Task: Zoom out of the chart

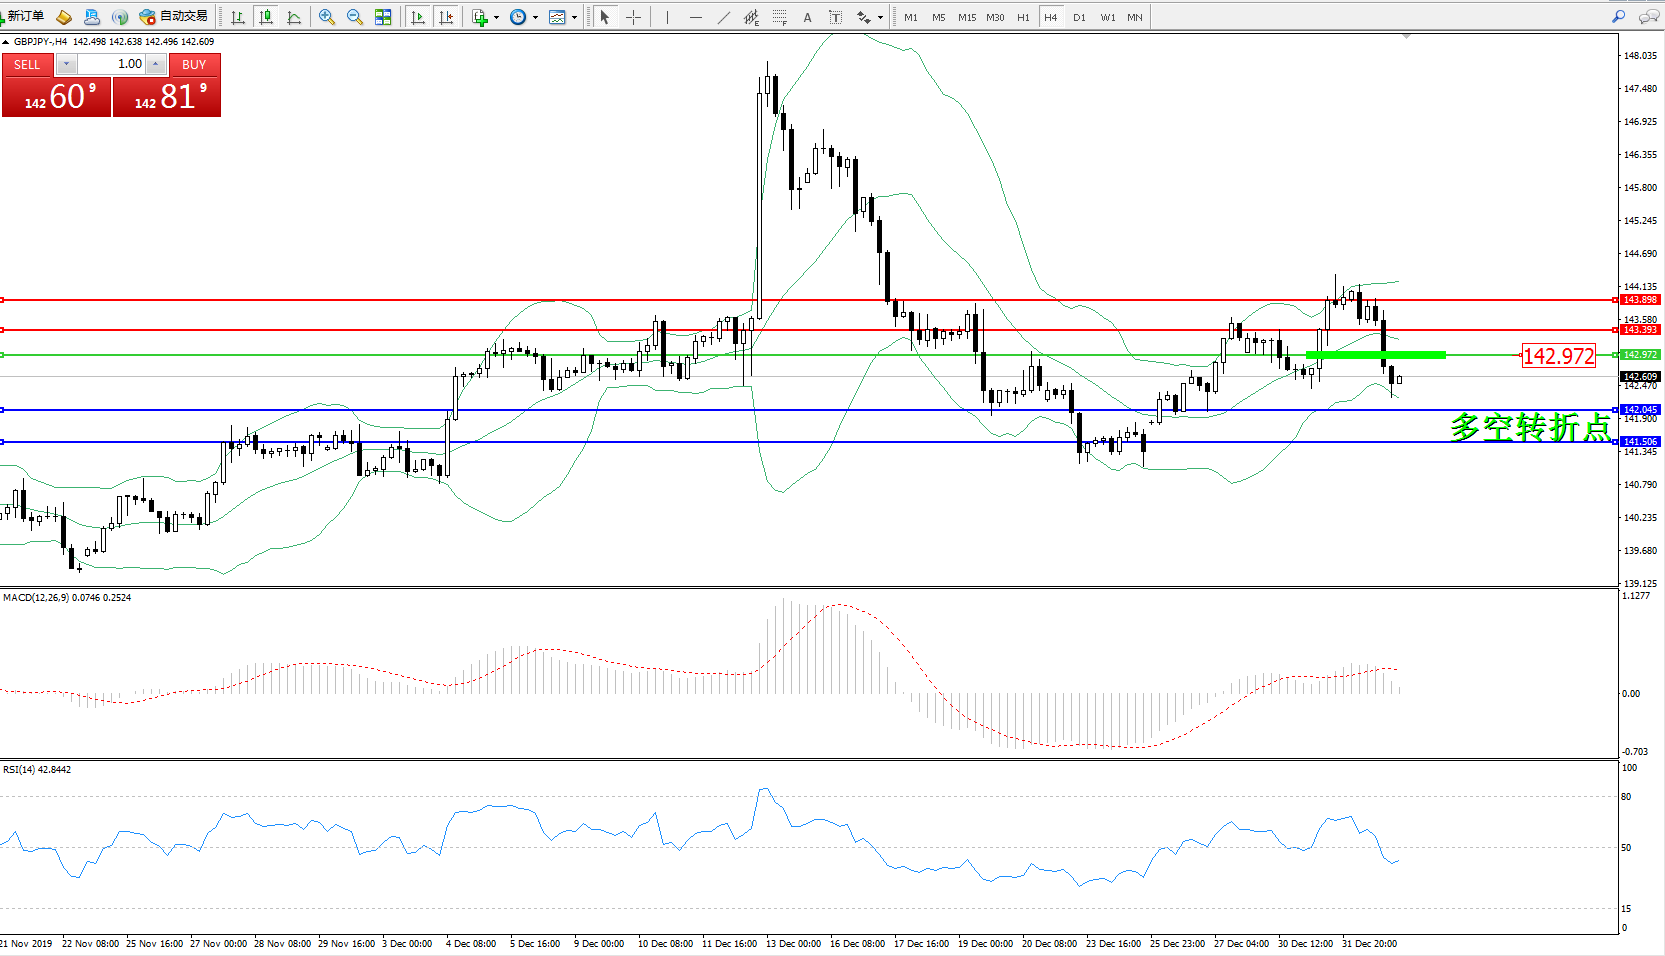Action: tap(355, 17)
